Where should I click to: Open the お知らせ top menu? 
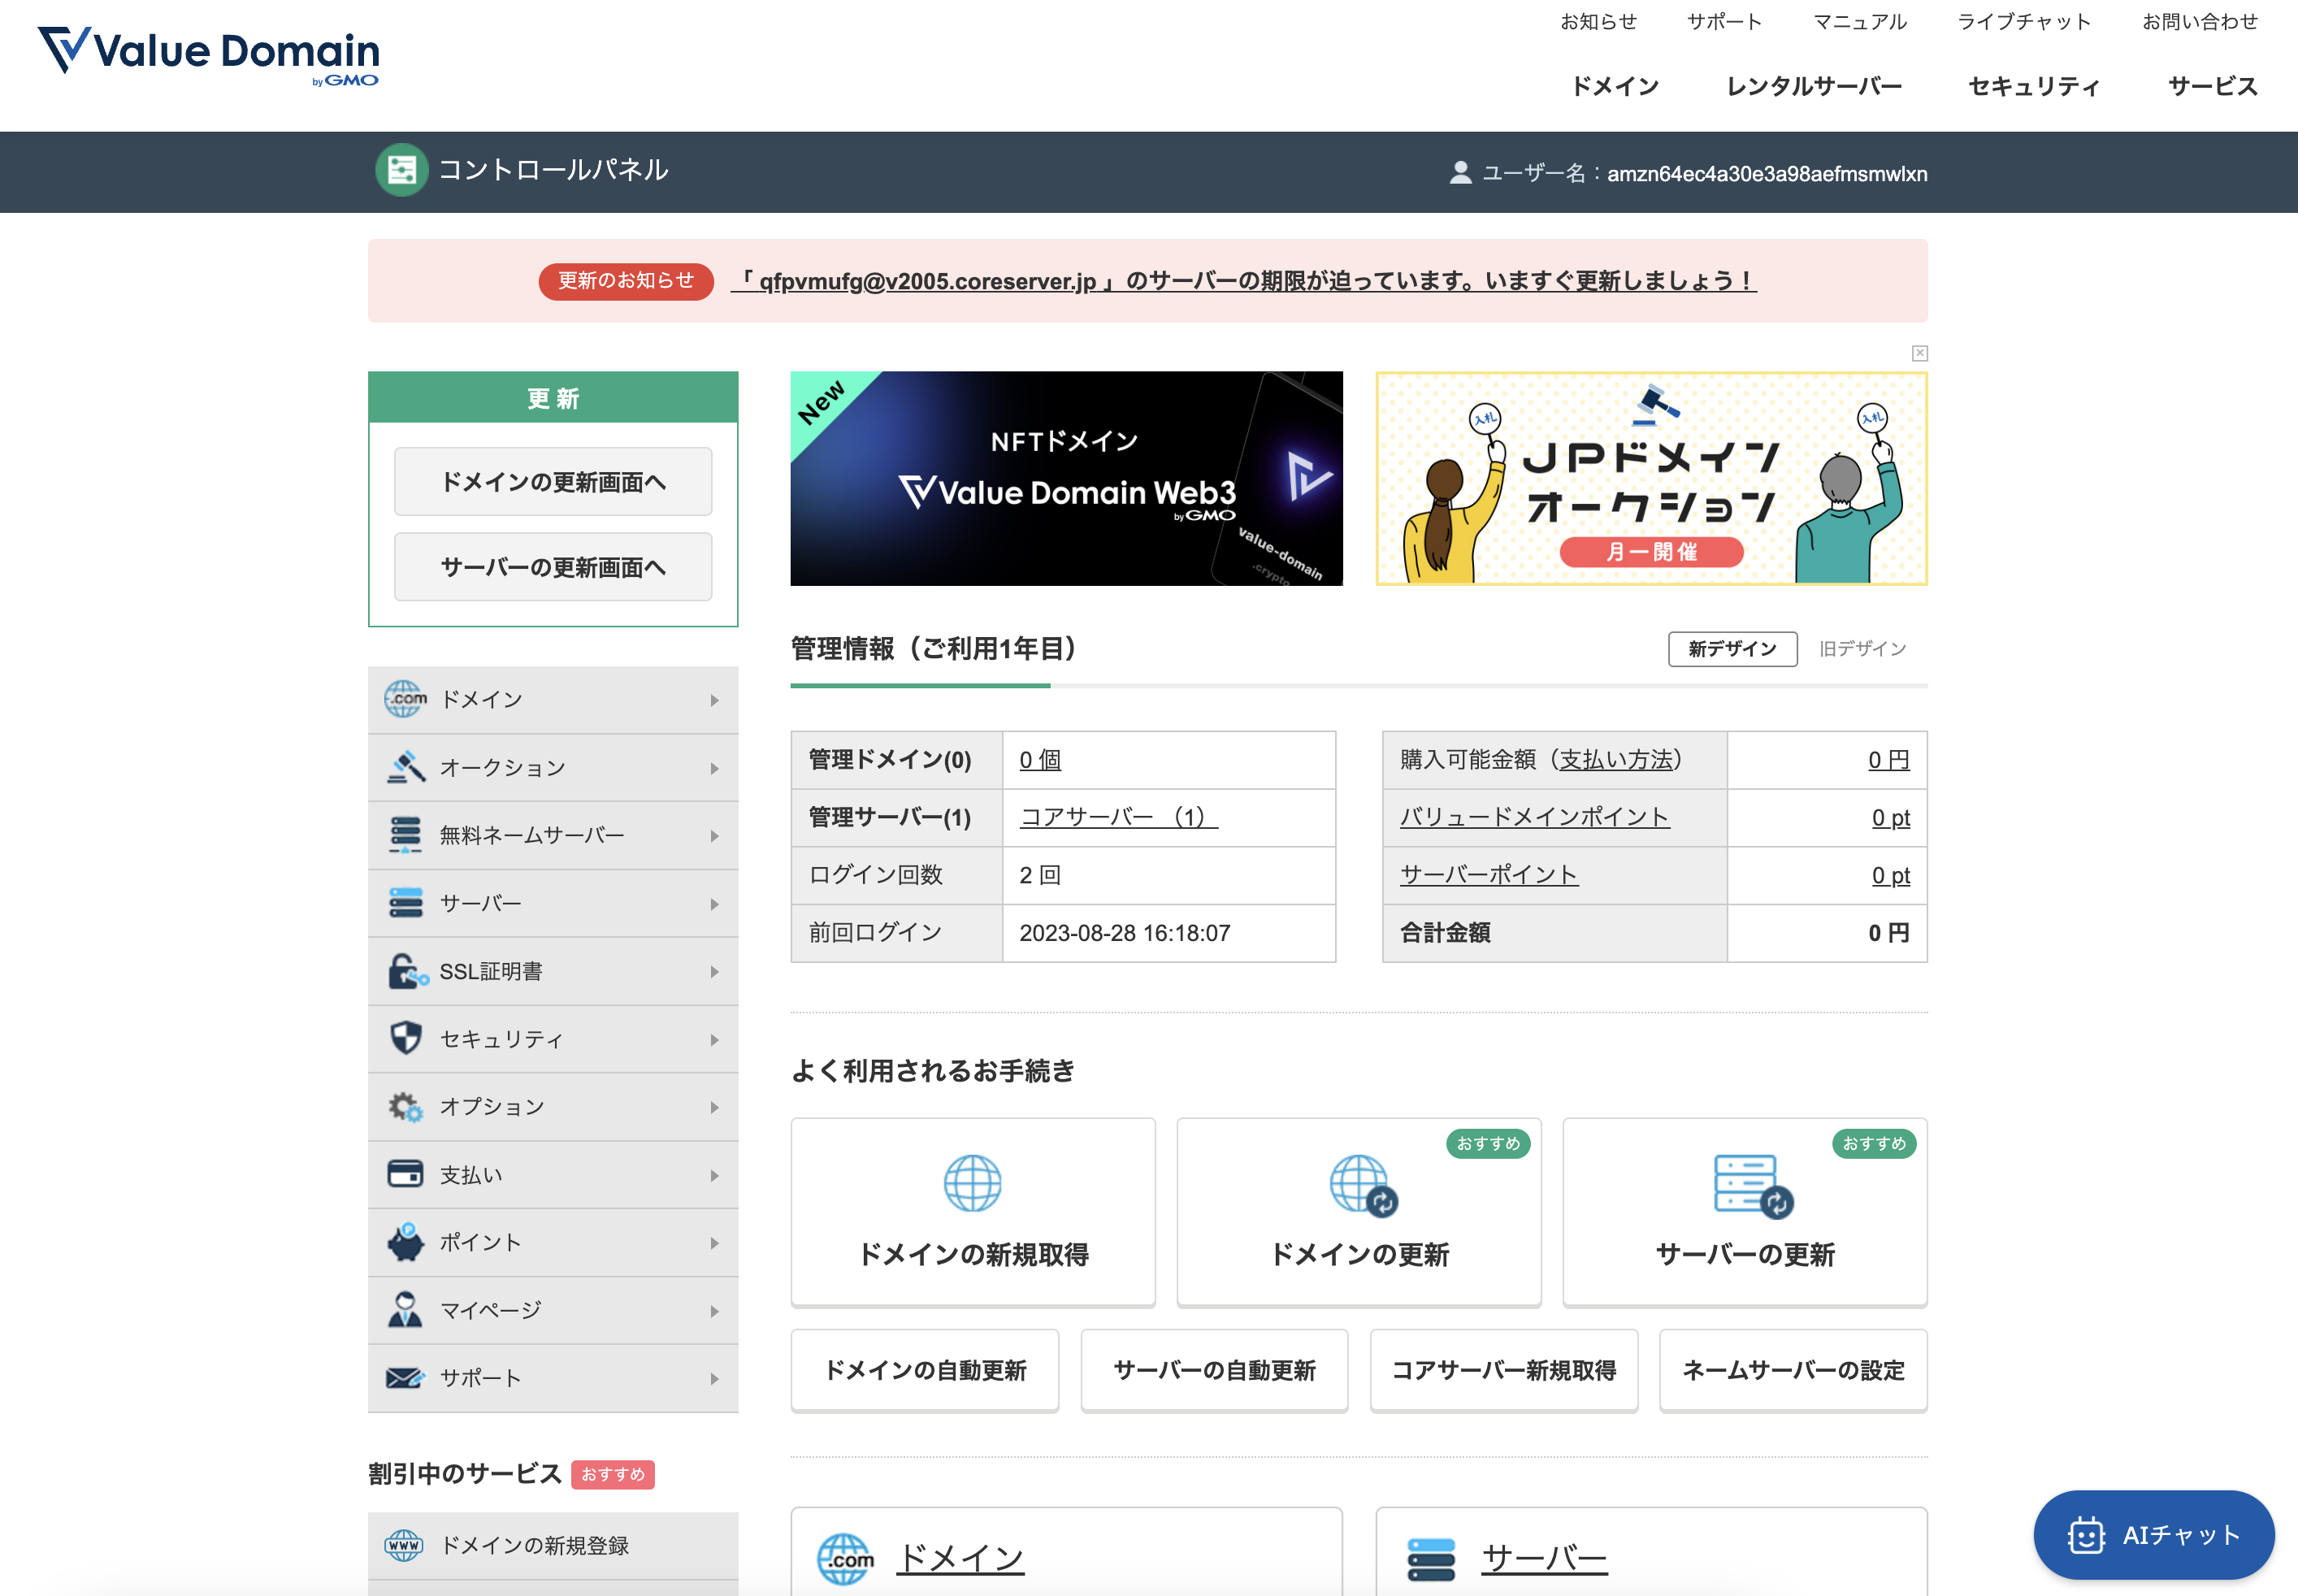click(1598, 22)
